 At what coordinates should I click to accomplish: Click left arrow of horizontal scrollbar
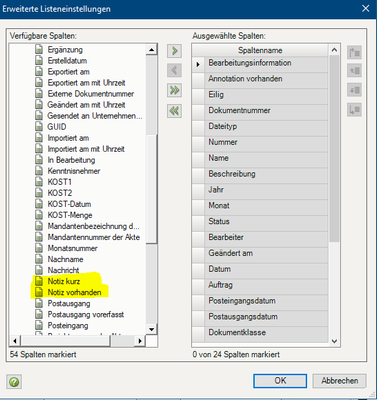click(x=15, y=341)
